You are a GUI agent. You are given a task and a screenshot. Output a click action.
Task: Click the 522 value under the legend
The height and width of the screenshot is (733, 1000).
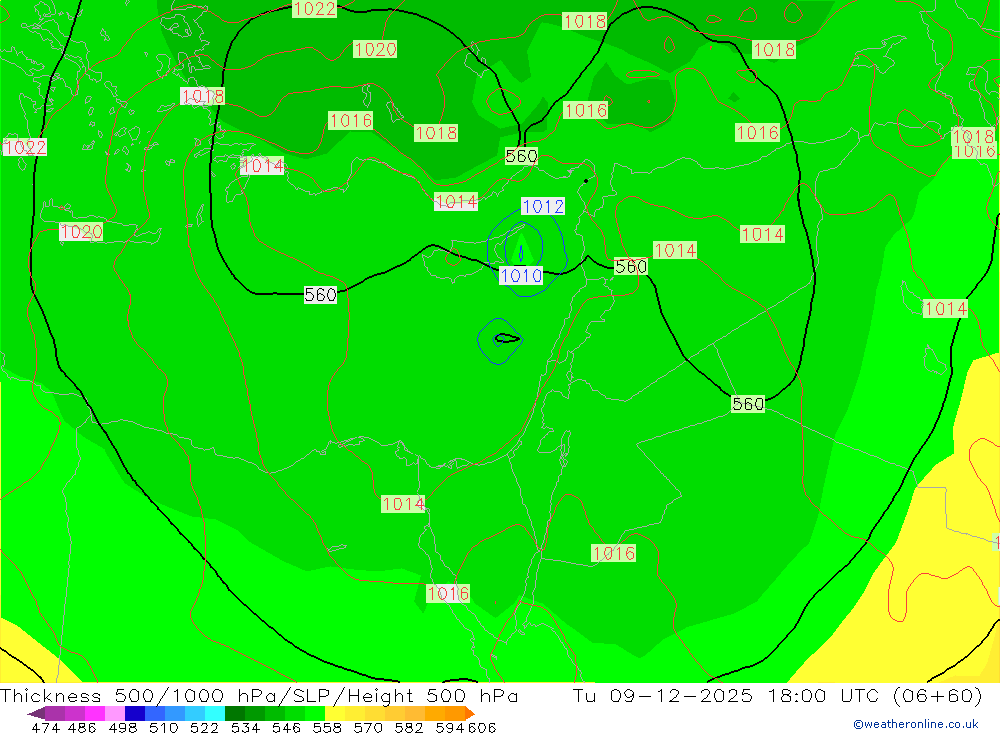[x=203, y=727]
